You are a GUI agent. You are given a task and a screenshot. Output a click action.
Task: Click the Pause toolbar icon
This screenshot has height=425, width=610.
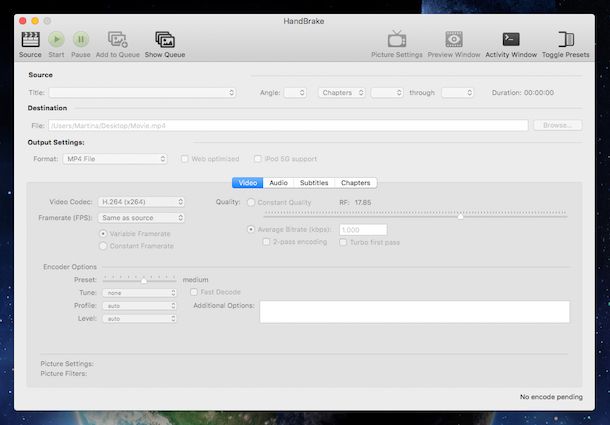coord(81,39)
